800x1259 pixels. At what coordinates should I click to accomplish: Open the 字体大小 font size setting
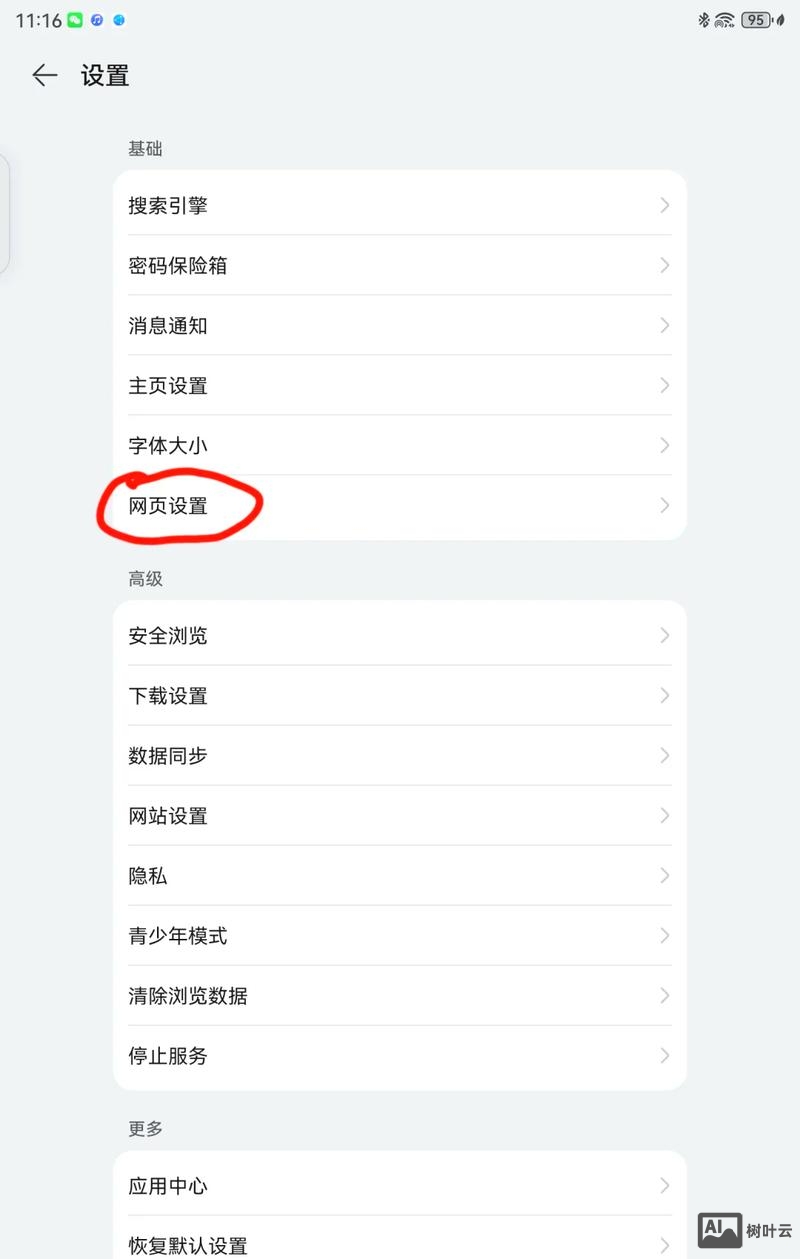pos(167,445)
